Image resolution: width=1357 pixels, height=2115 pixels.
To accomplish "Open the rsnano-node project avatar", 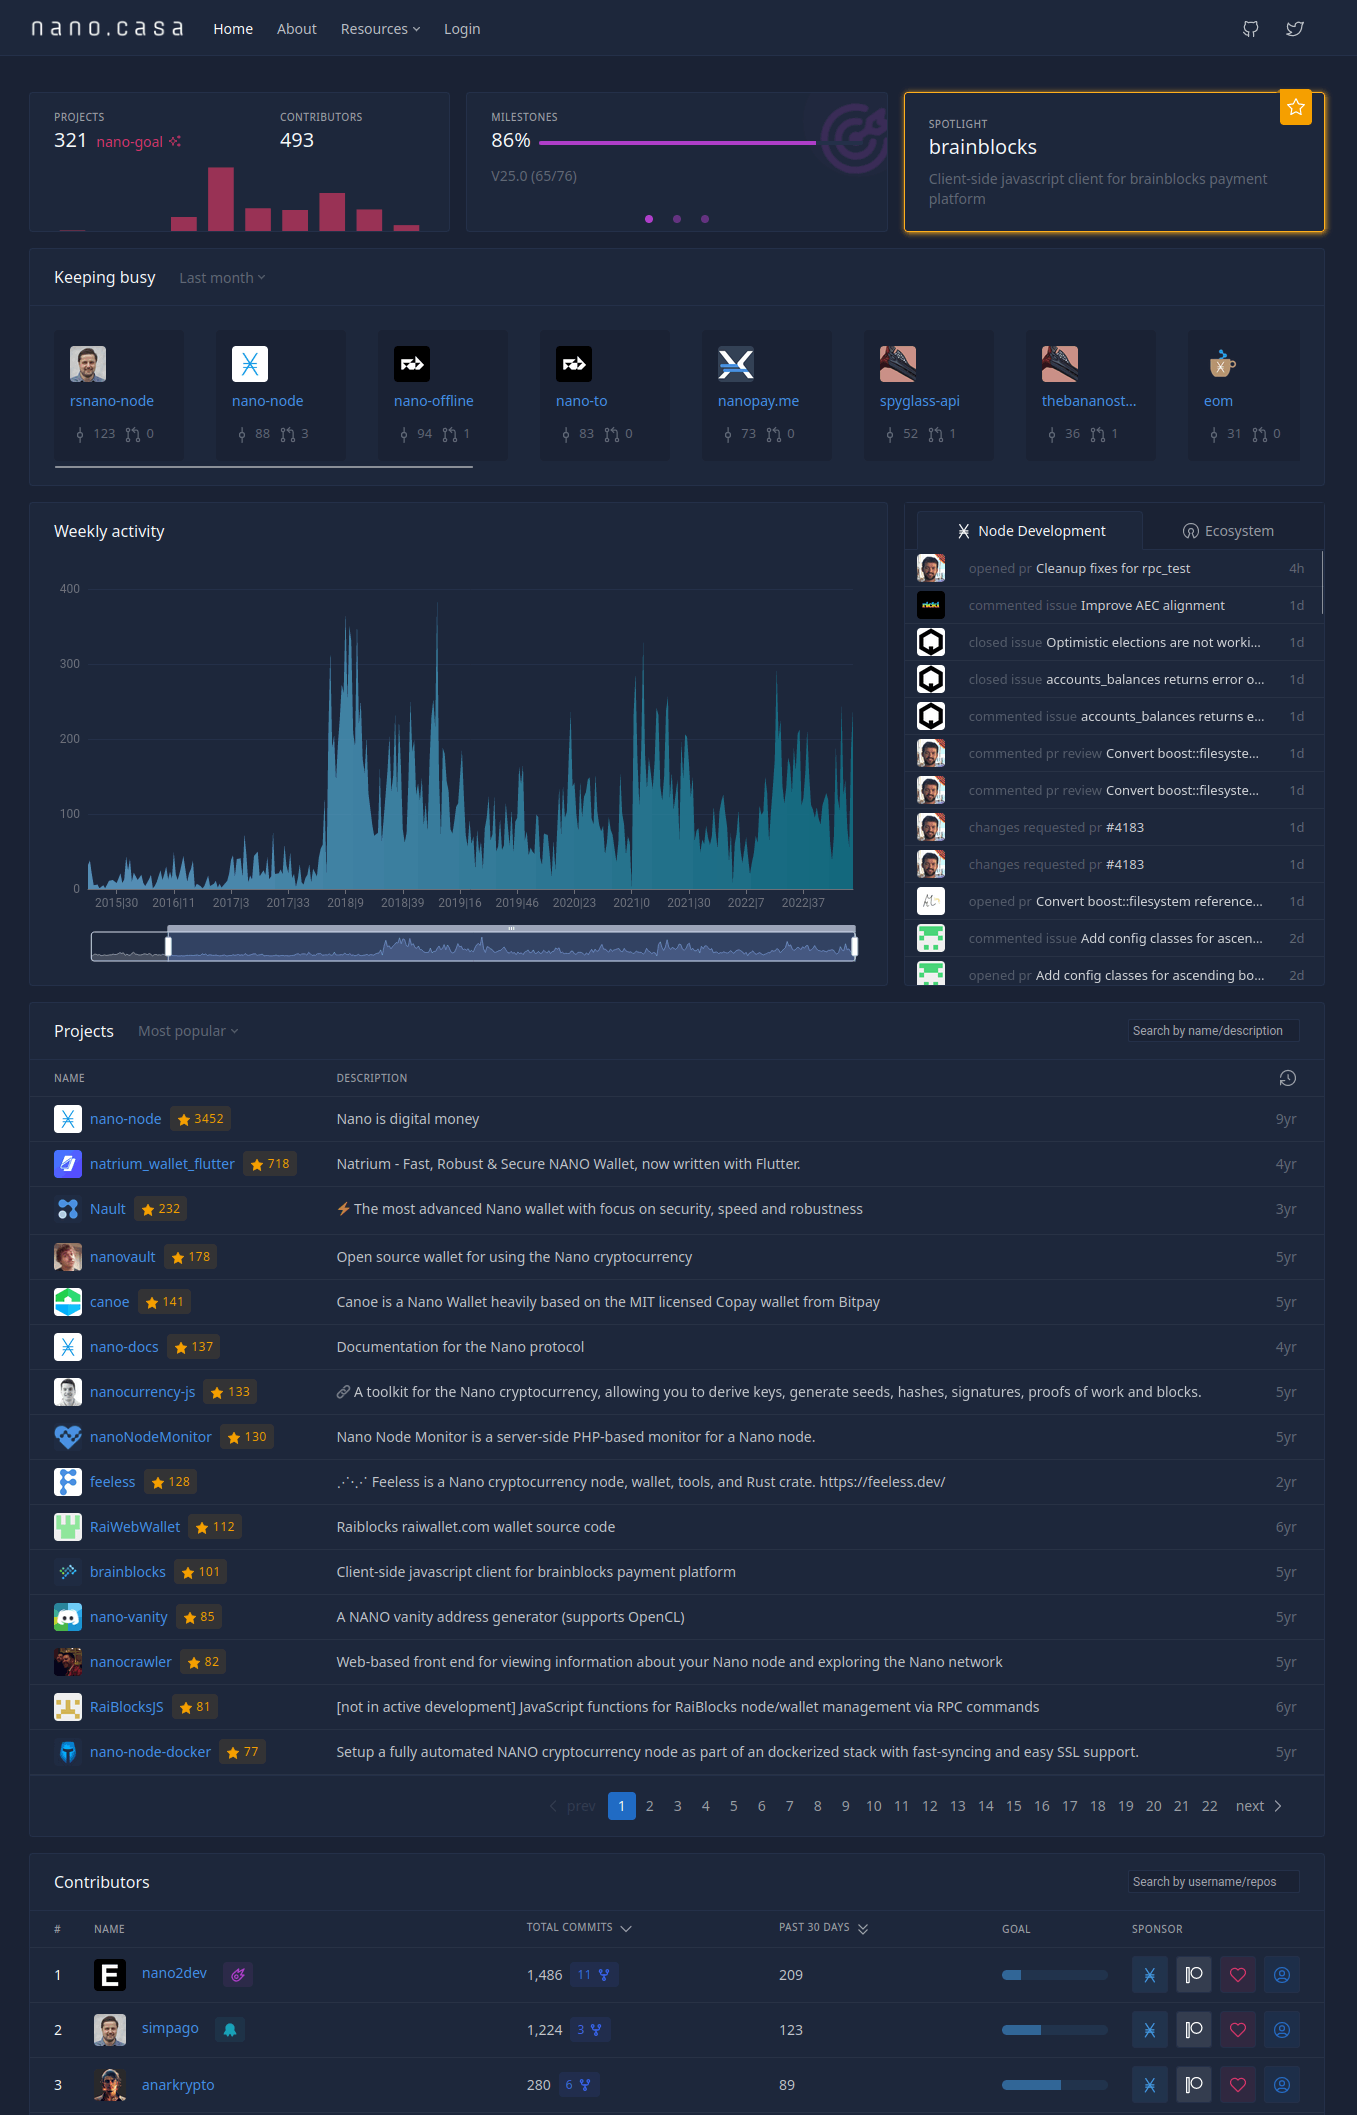I will click(88, 364).
